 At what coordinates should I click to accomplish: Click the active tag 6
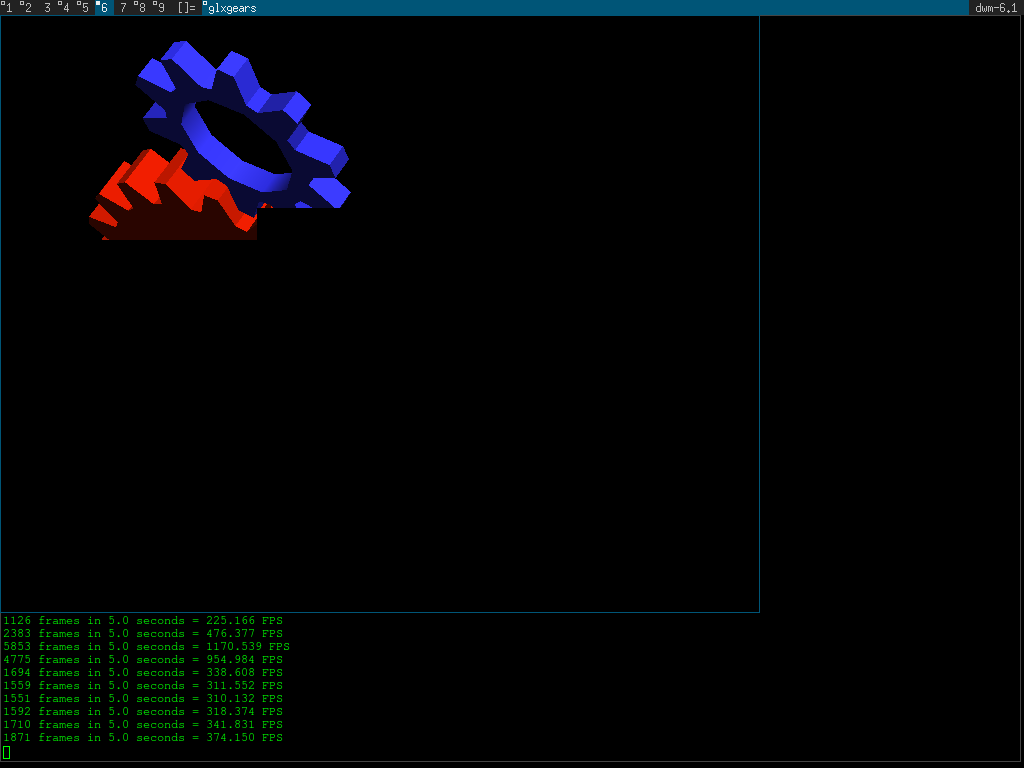point(103,8)
